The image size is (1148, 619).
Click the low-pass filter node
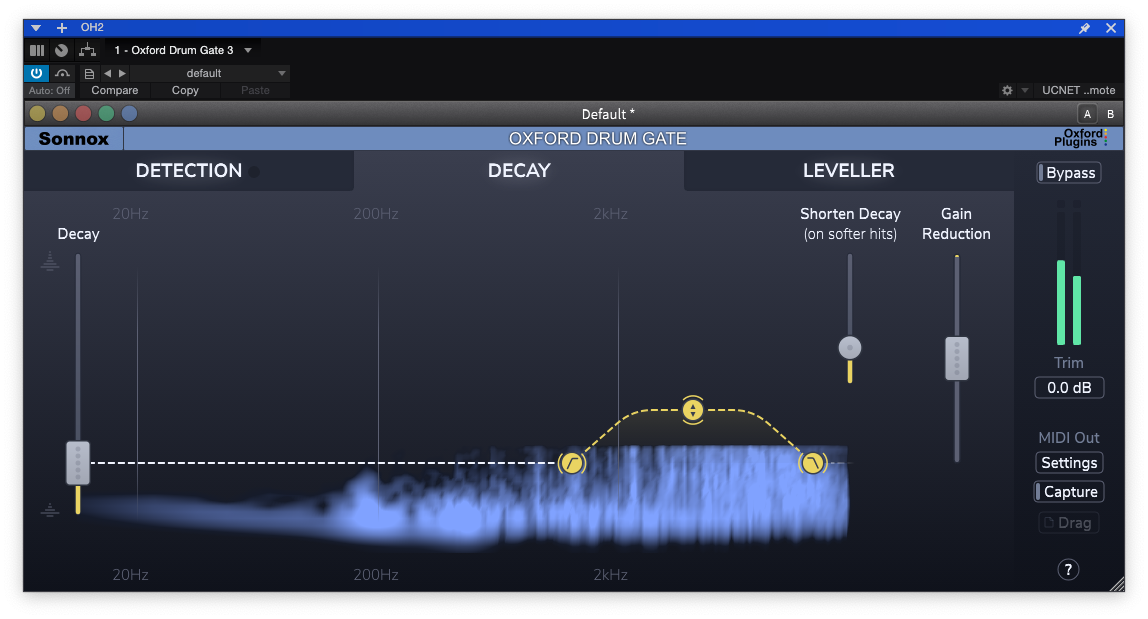[813, 463]
